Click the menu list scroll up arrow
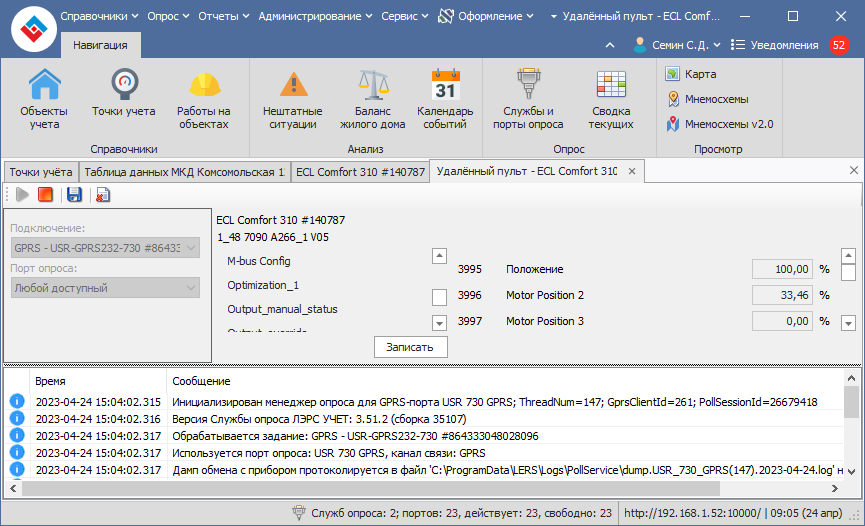This screenshot has width=865, height=526. pyautogui.click(x=439, y=256)
